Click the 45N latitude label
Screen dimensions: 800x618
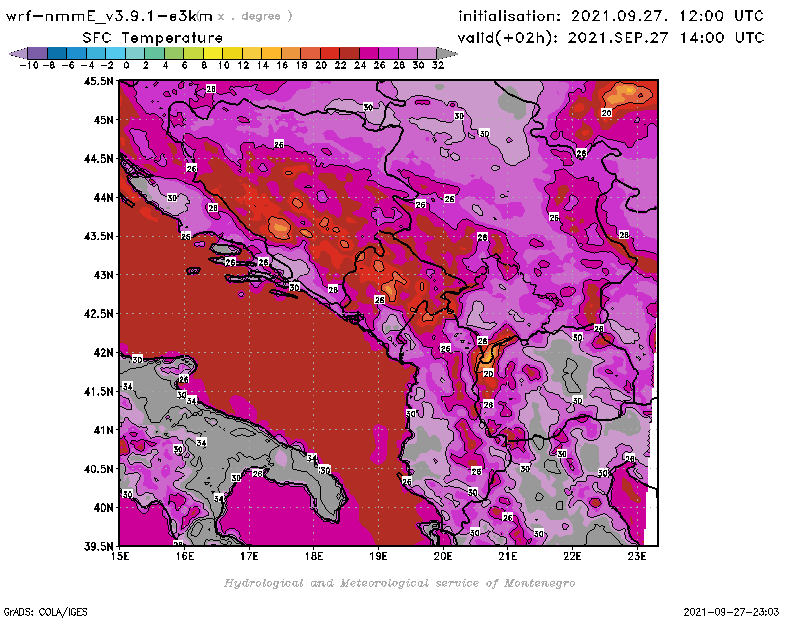[103, 120]
